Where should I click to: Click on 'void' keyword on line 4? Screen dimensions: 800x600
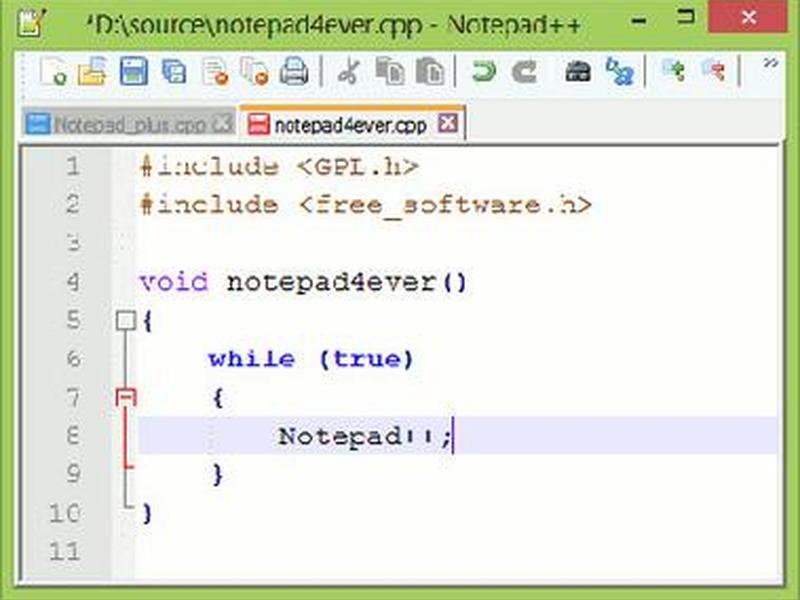(x=174, y=282)
